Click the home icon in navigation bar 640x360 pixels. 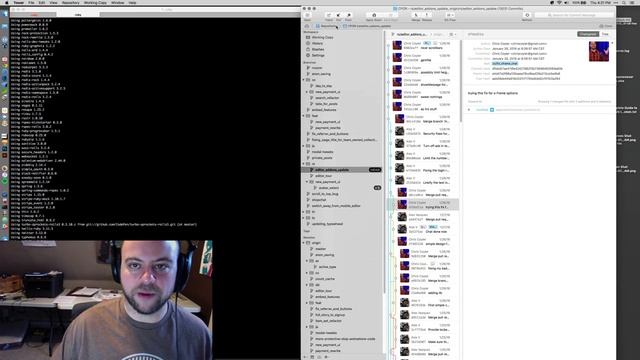307,26
